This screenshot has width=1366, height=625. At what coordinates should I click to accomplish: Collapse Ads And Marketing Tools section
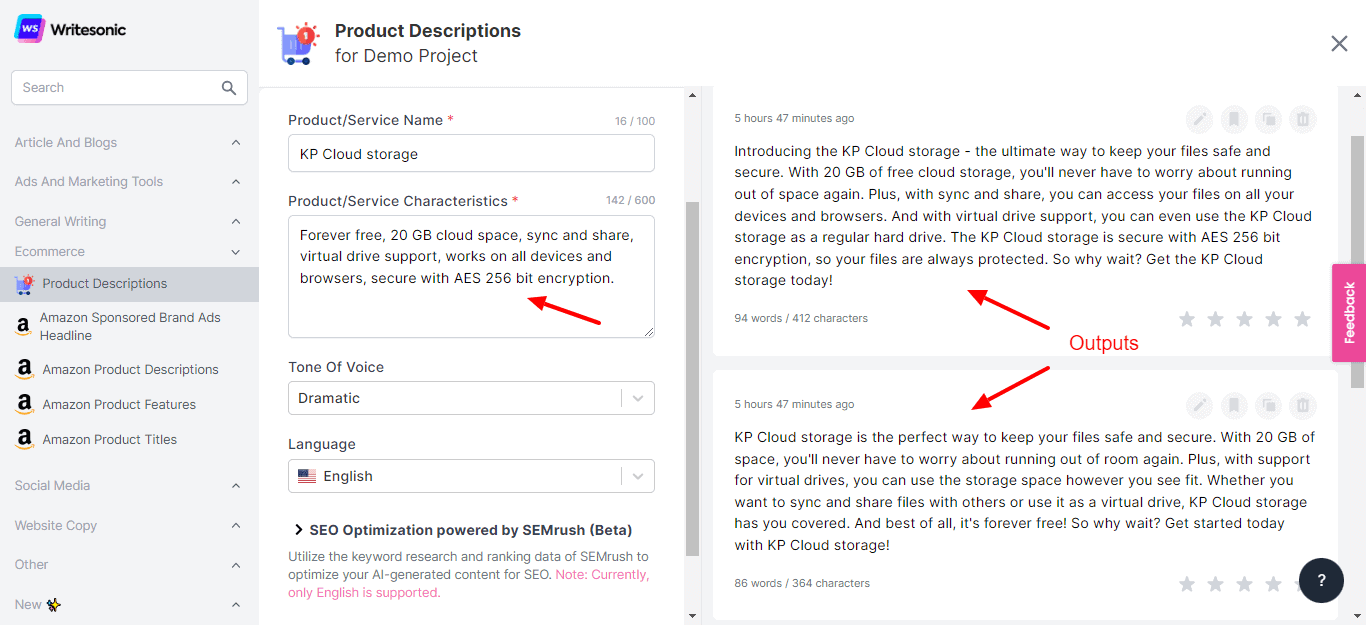pyautogui.click(x=236, y=182)
